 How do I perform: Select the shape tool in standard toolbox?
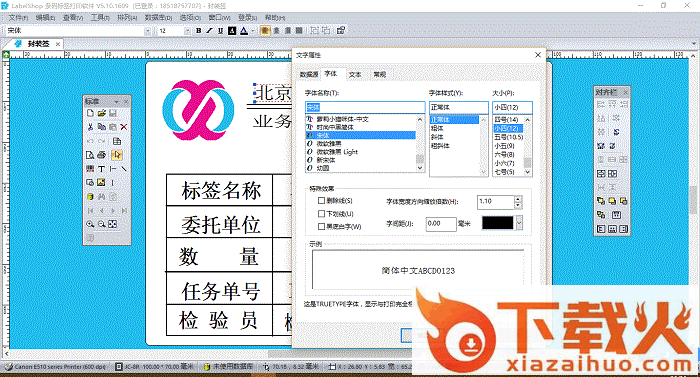point(90,183)
